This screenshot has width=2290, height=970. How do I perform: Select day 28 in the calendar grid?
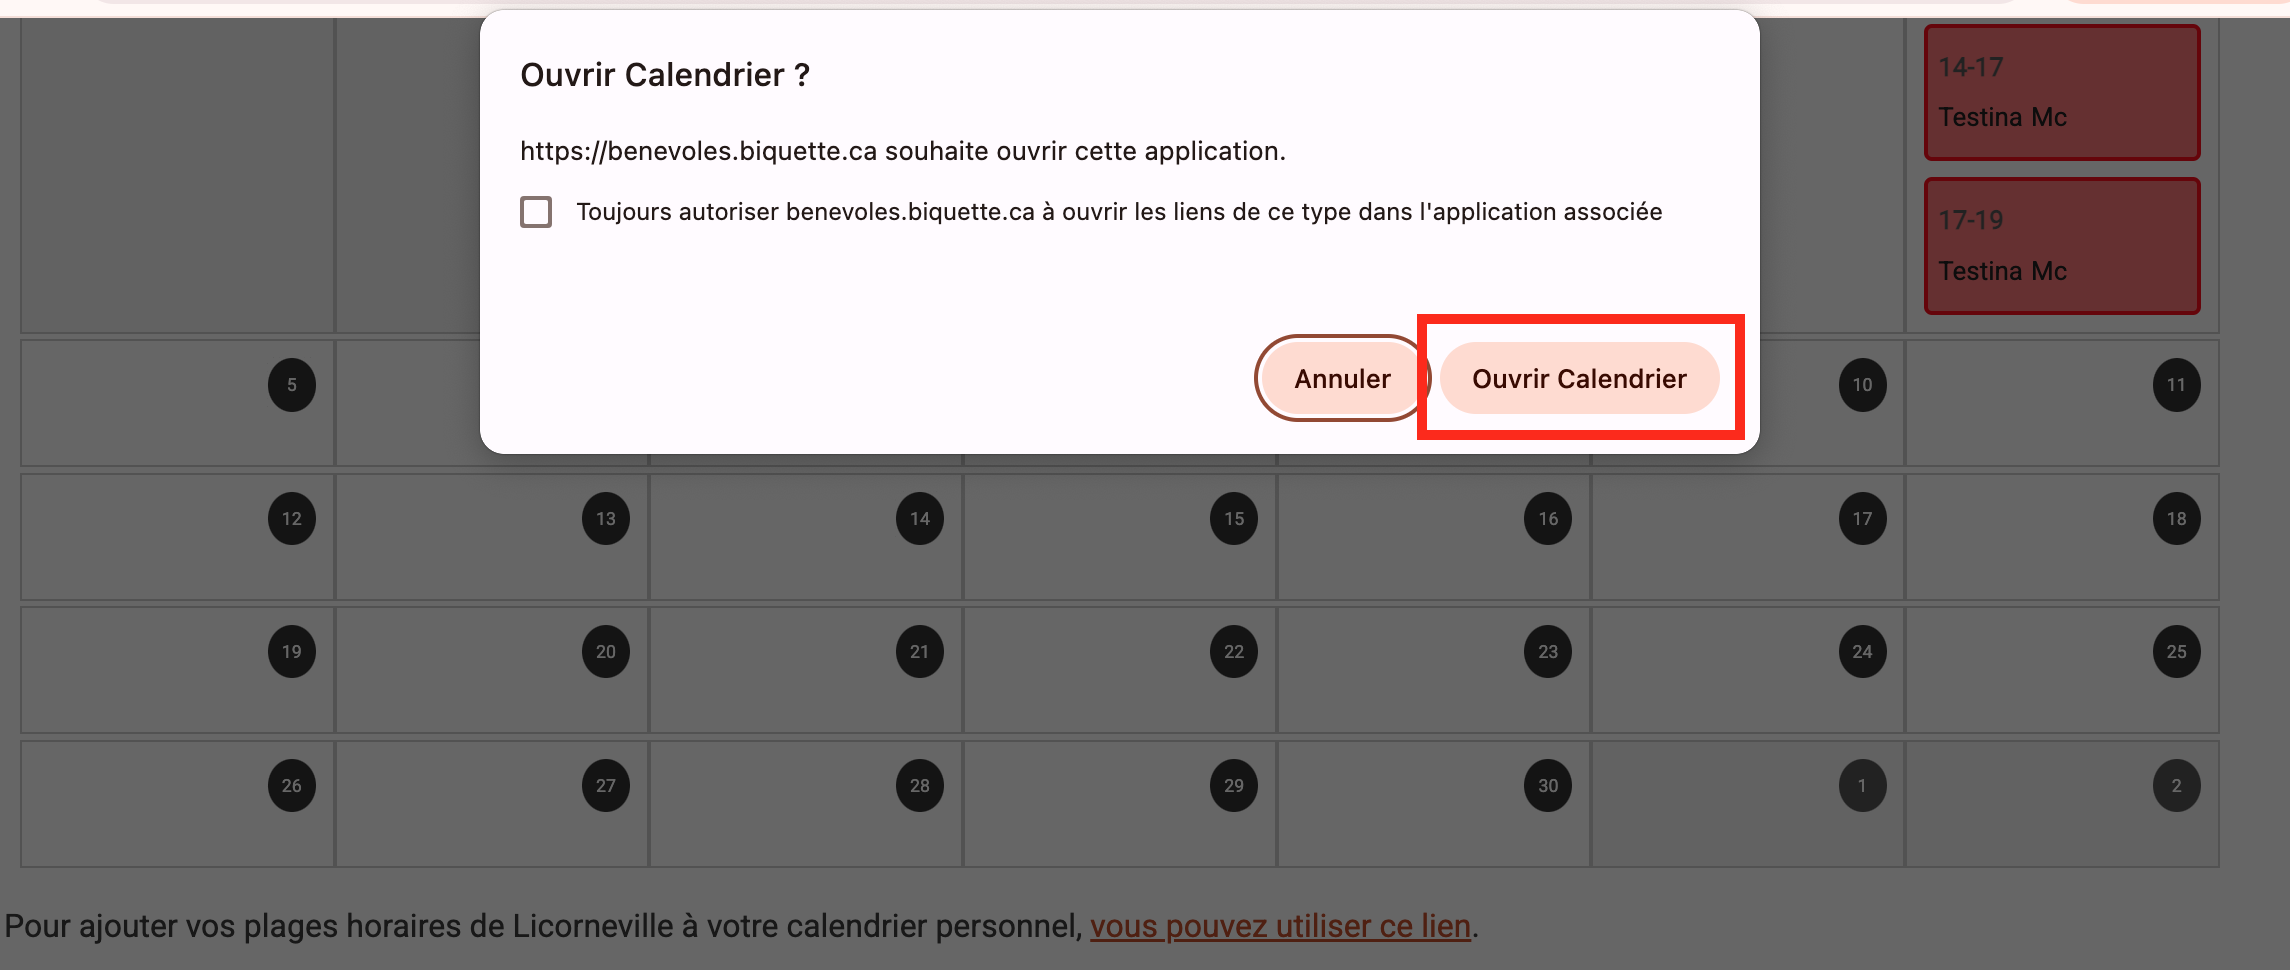tap(919, 785)
